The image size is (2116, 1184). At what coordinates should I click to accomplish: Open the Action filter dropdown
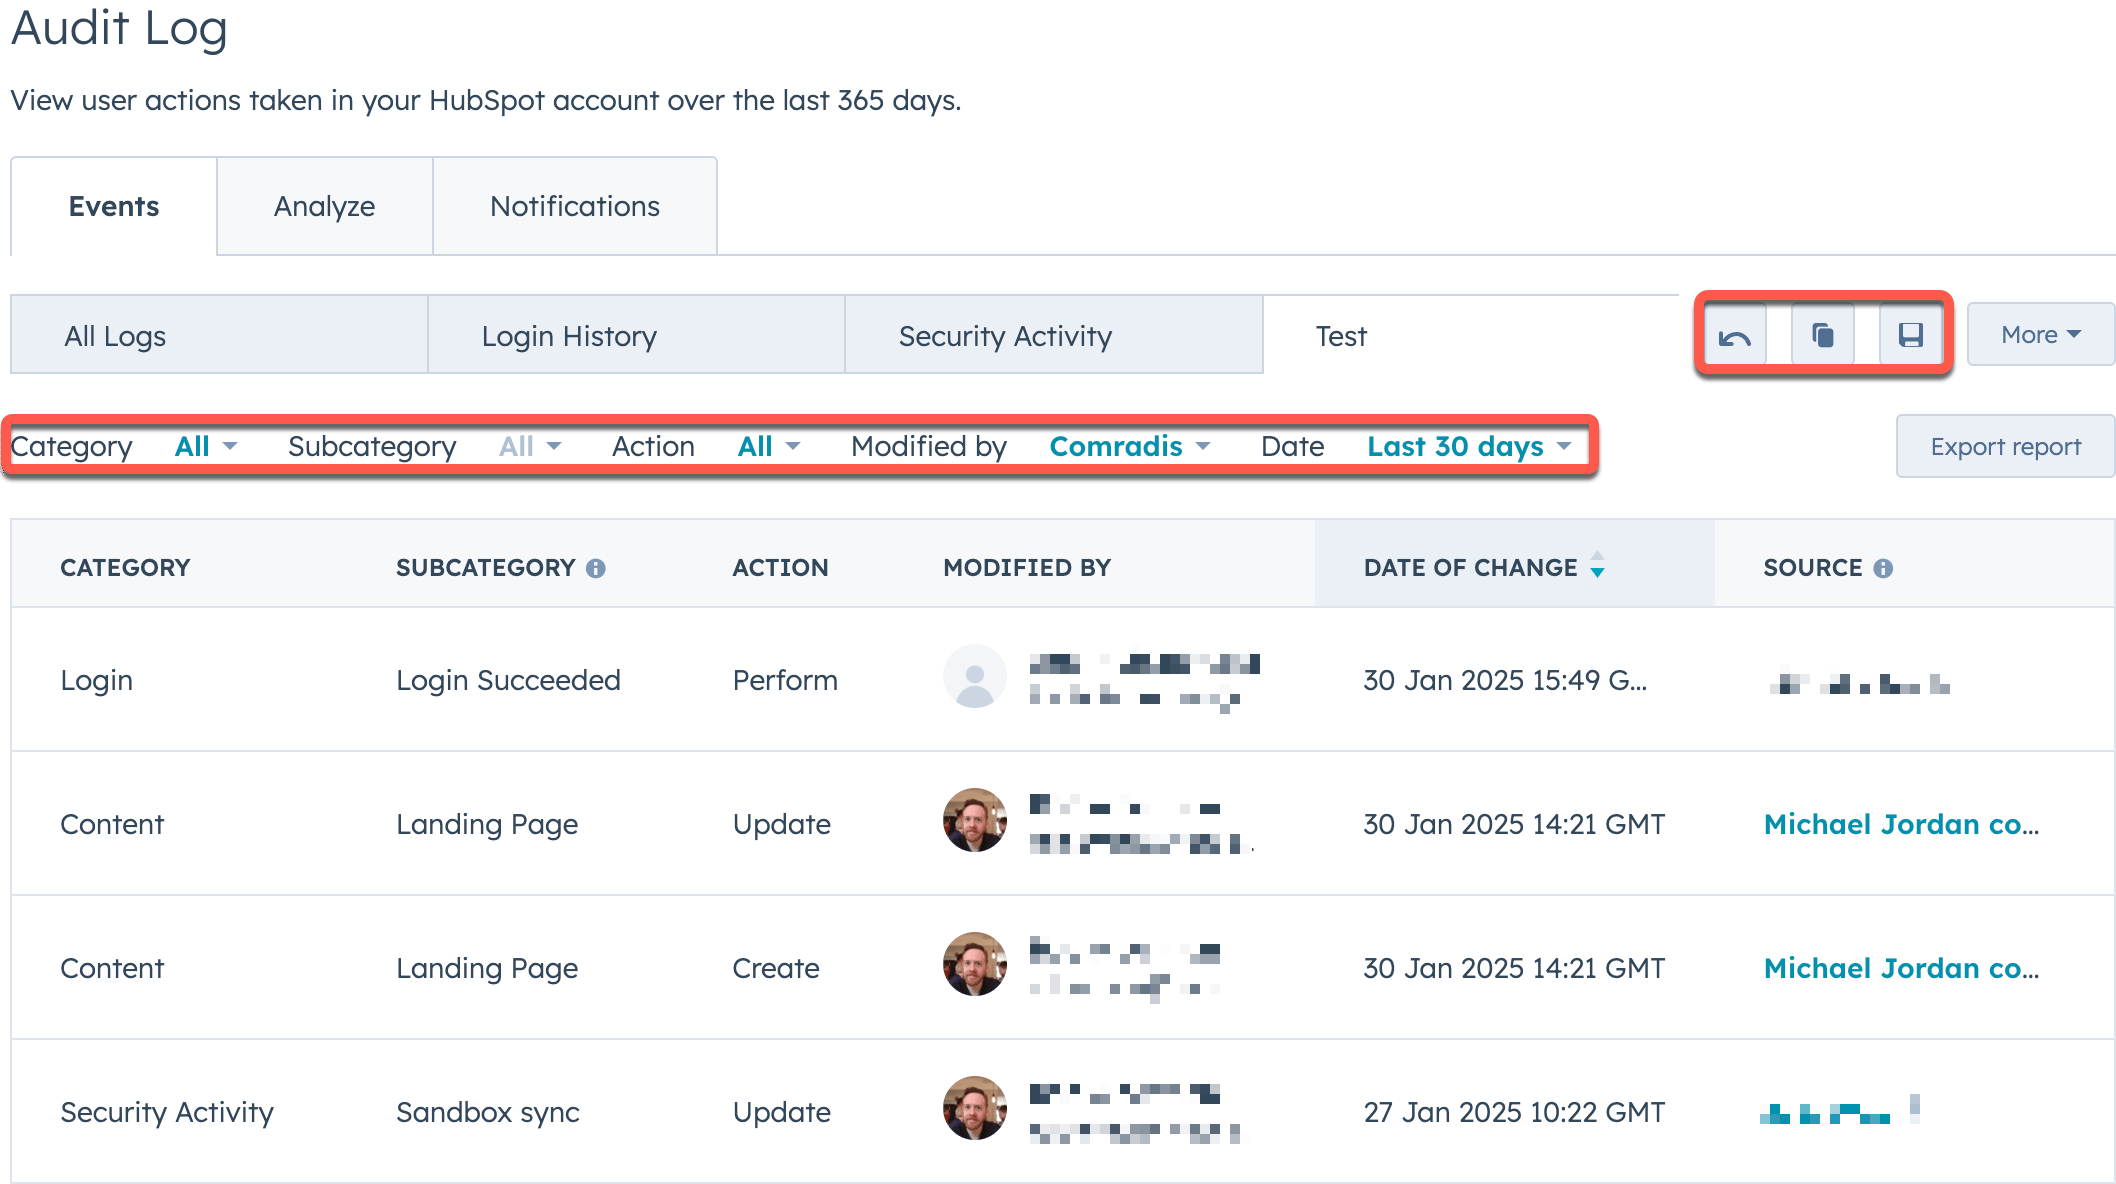coord(769,446)
